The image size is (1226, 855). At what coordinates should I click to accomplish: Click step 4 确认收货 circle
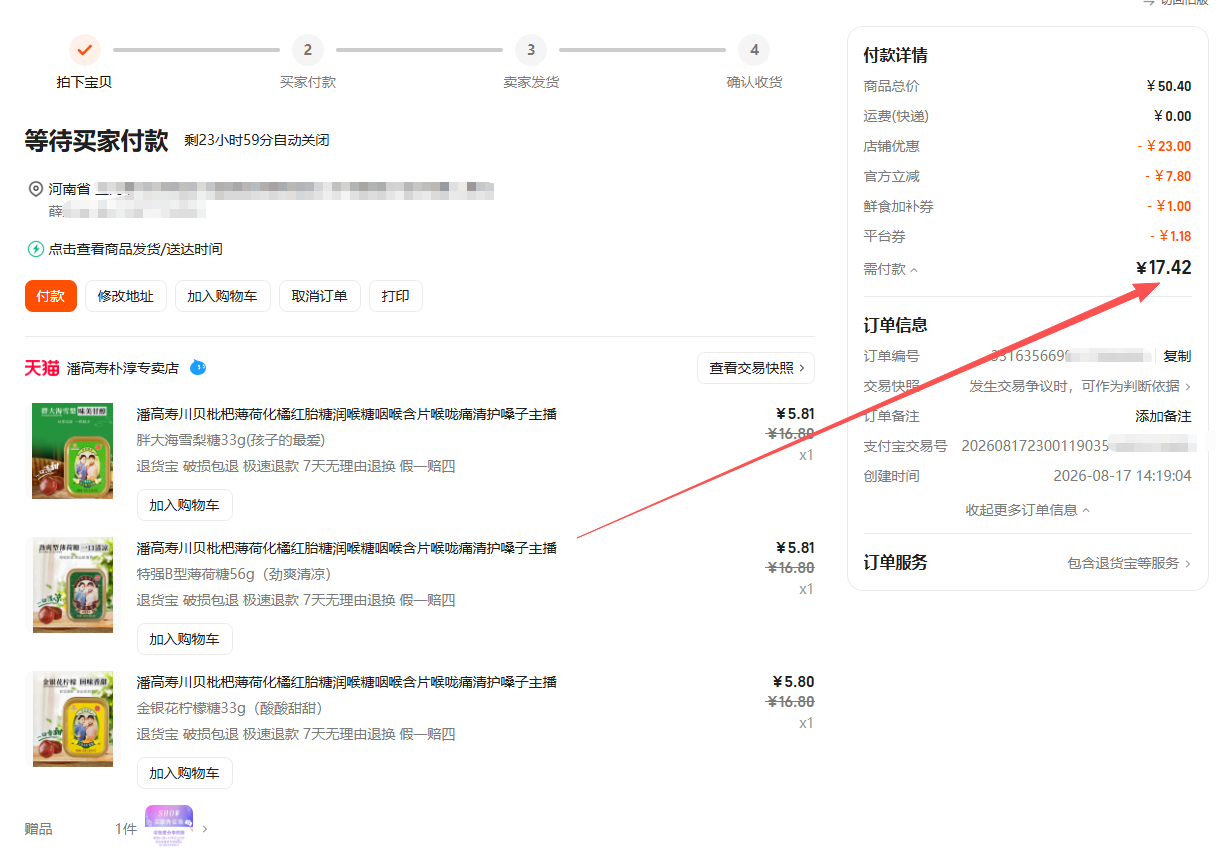[x=754, y=49]
